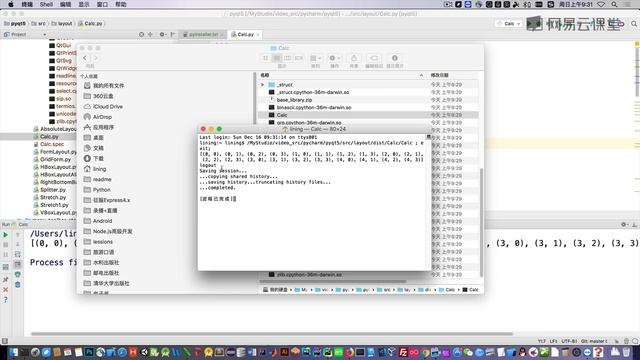Switch Finder to icon view

tap(266, 58)
